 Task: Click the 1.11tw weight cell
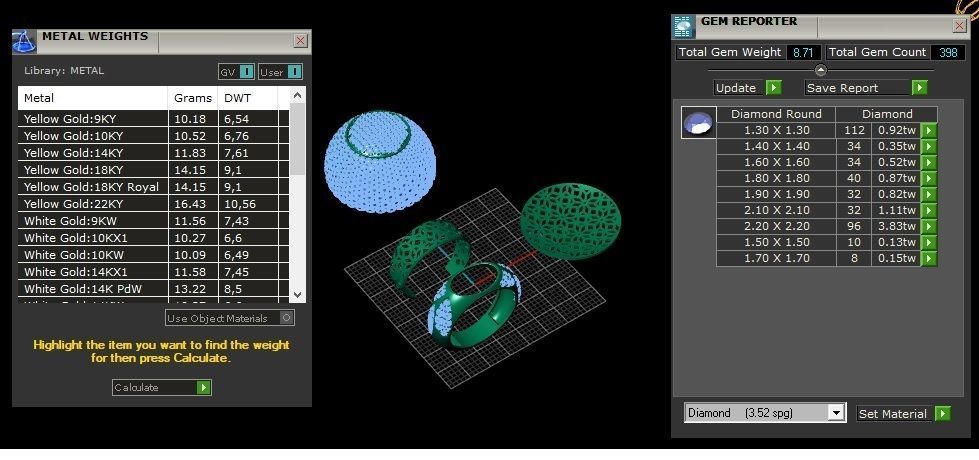[897, 210]
